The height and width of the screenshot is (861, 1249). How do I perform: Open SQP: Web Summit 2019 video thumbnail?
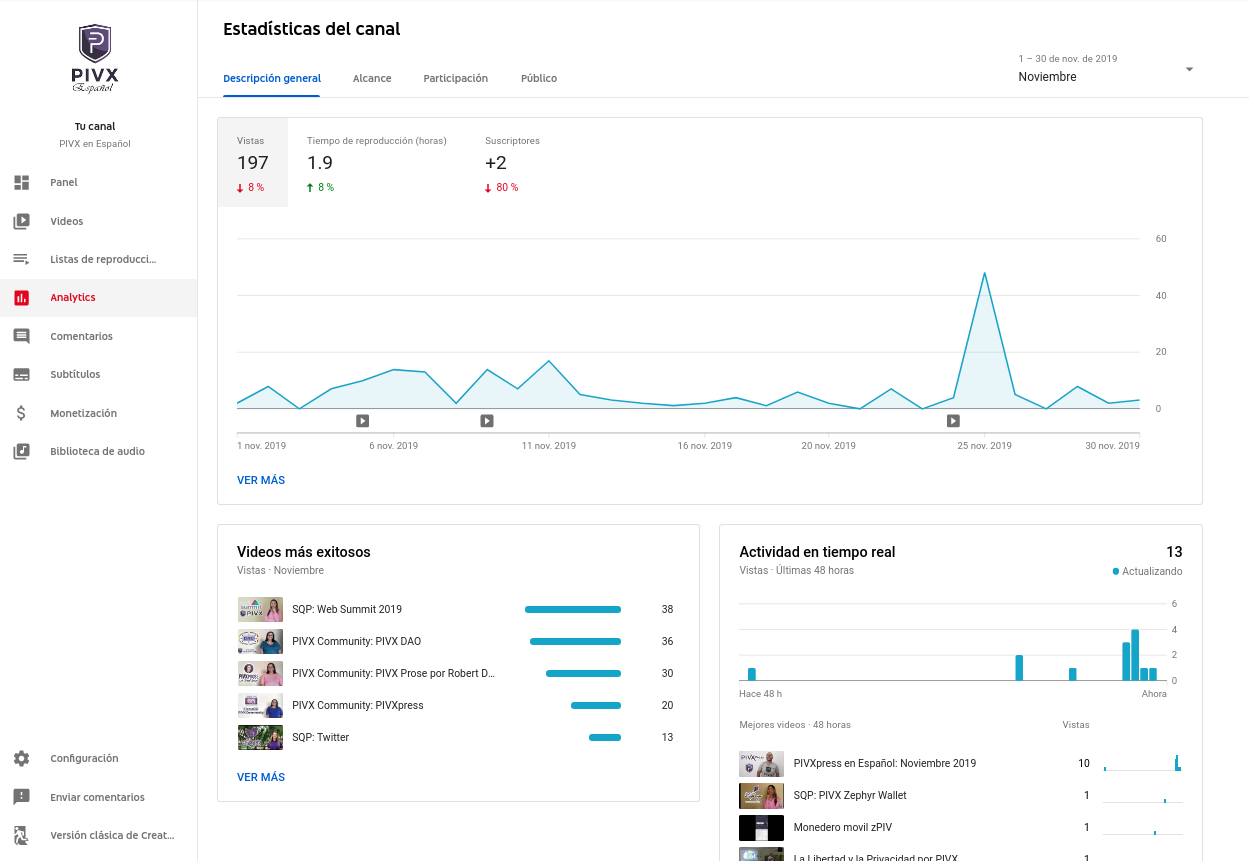[260, 609]
